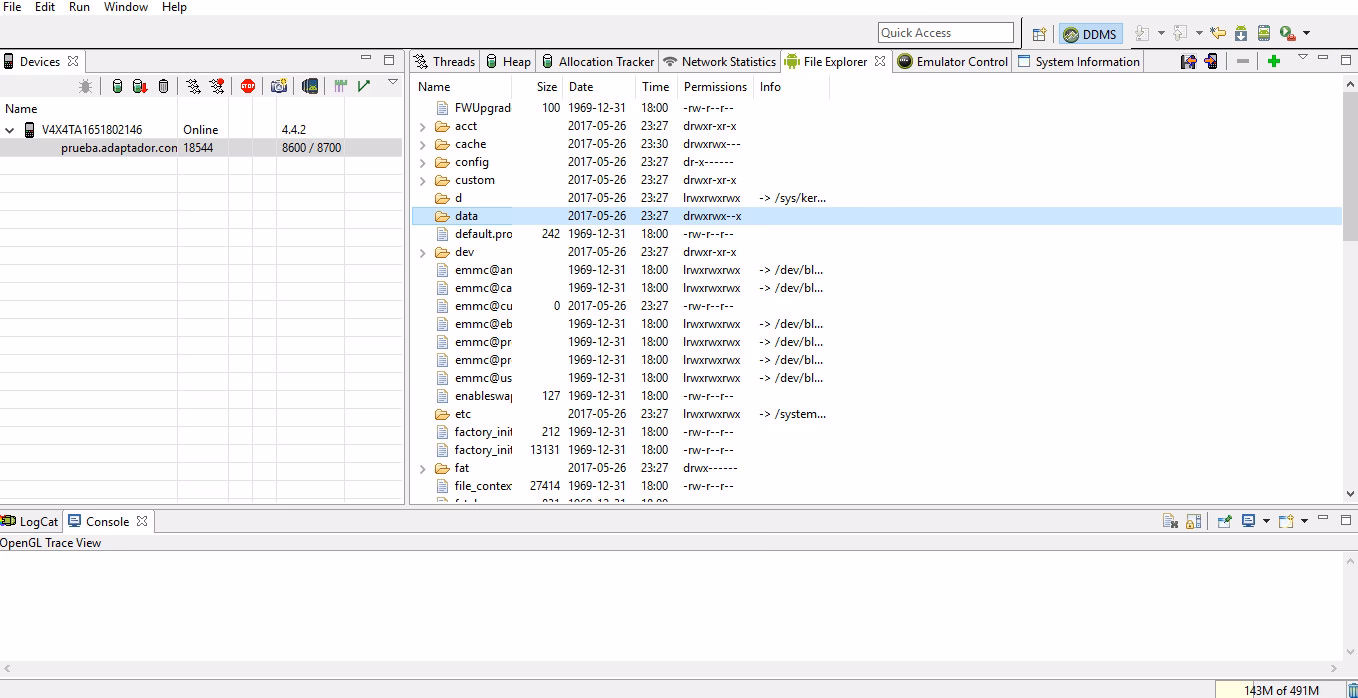Run garbage collector via status bar trash icon
The width and height of the screenshot is (1358, 698).
click(1352, 690)
